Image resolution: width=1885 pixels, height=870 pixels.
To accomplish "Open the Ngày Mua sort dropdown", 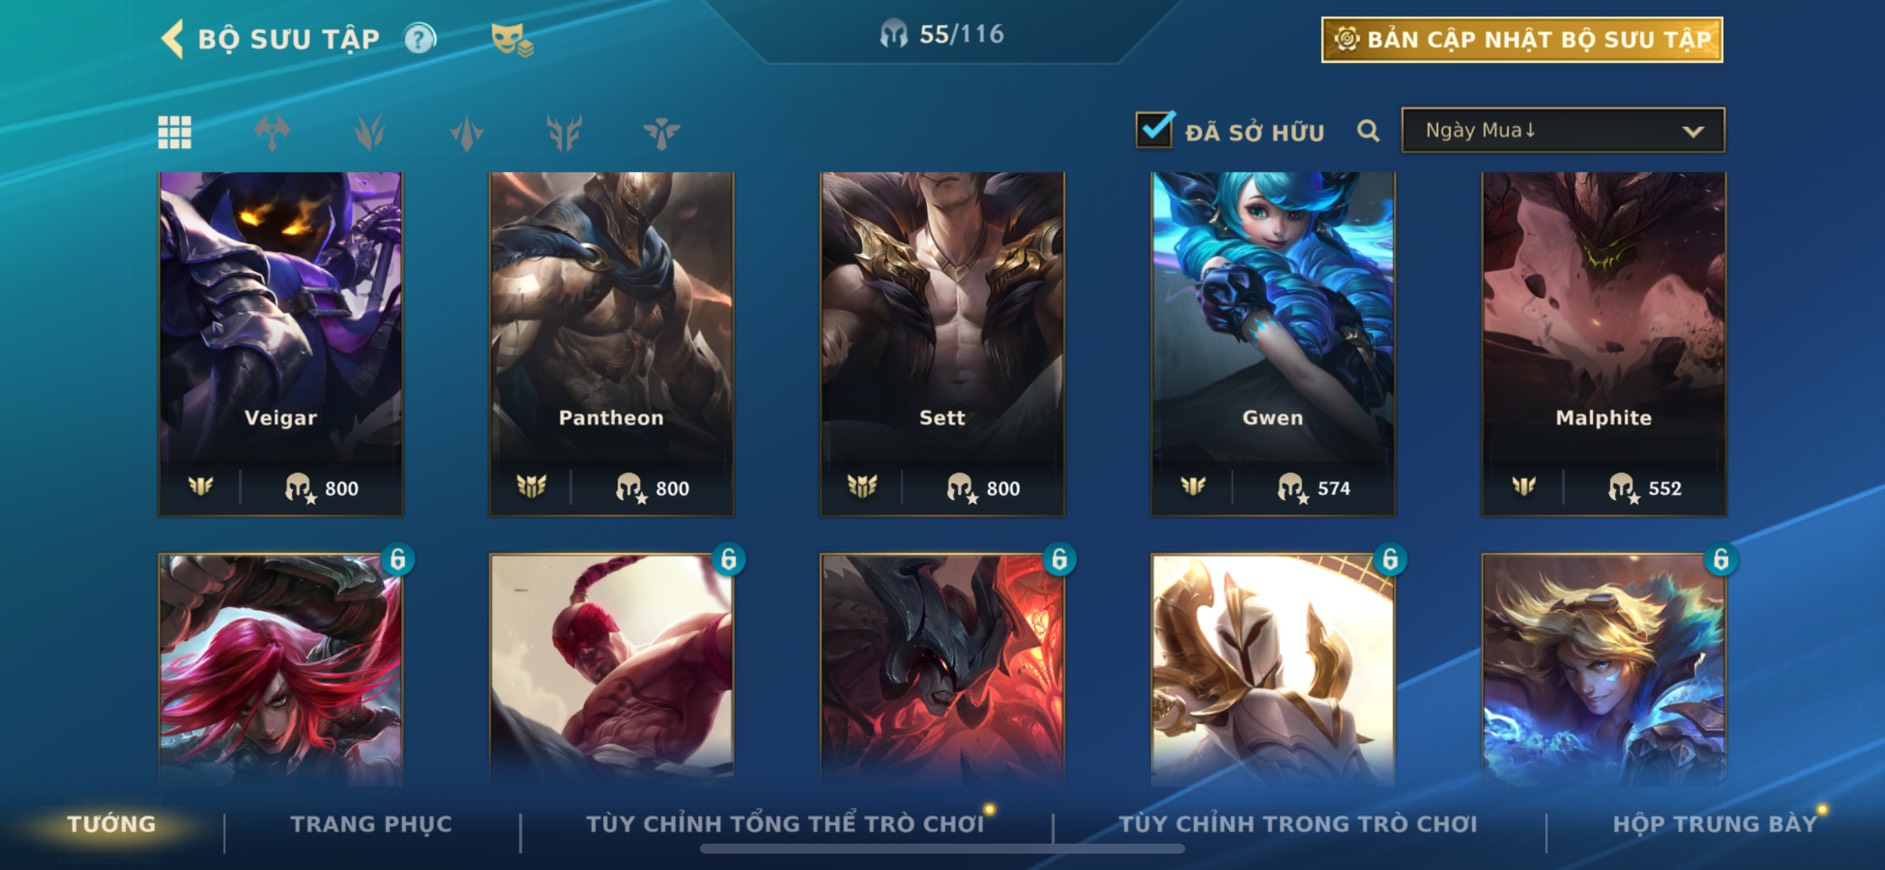I will 1563,130.
